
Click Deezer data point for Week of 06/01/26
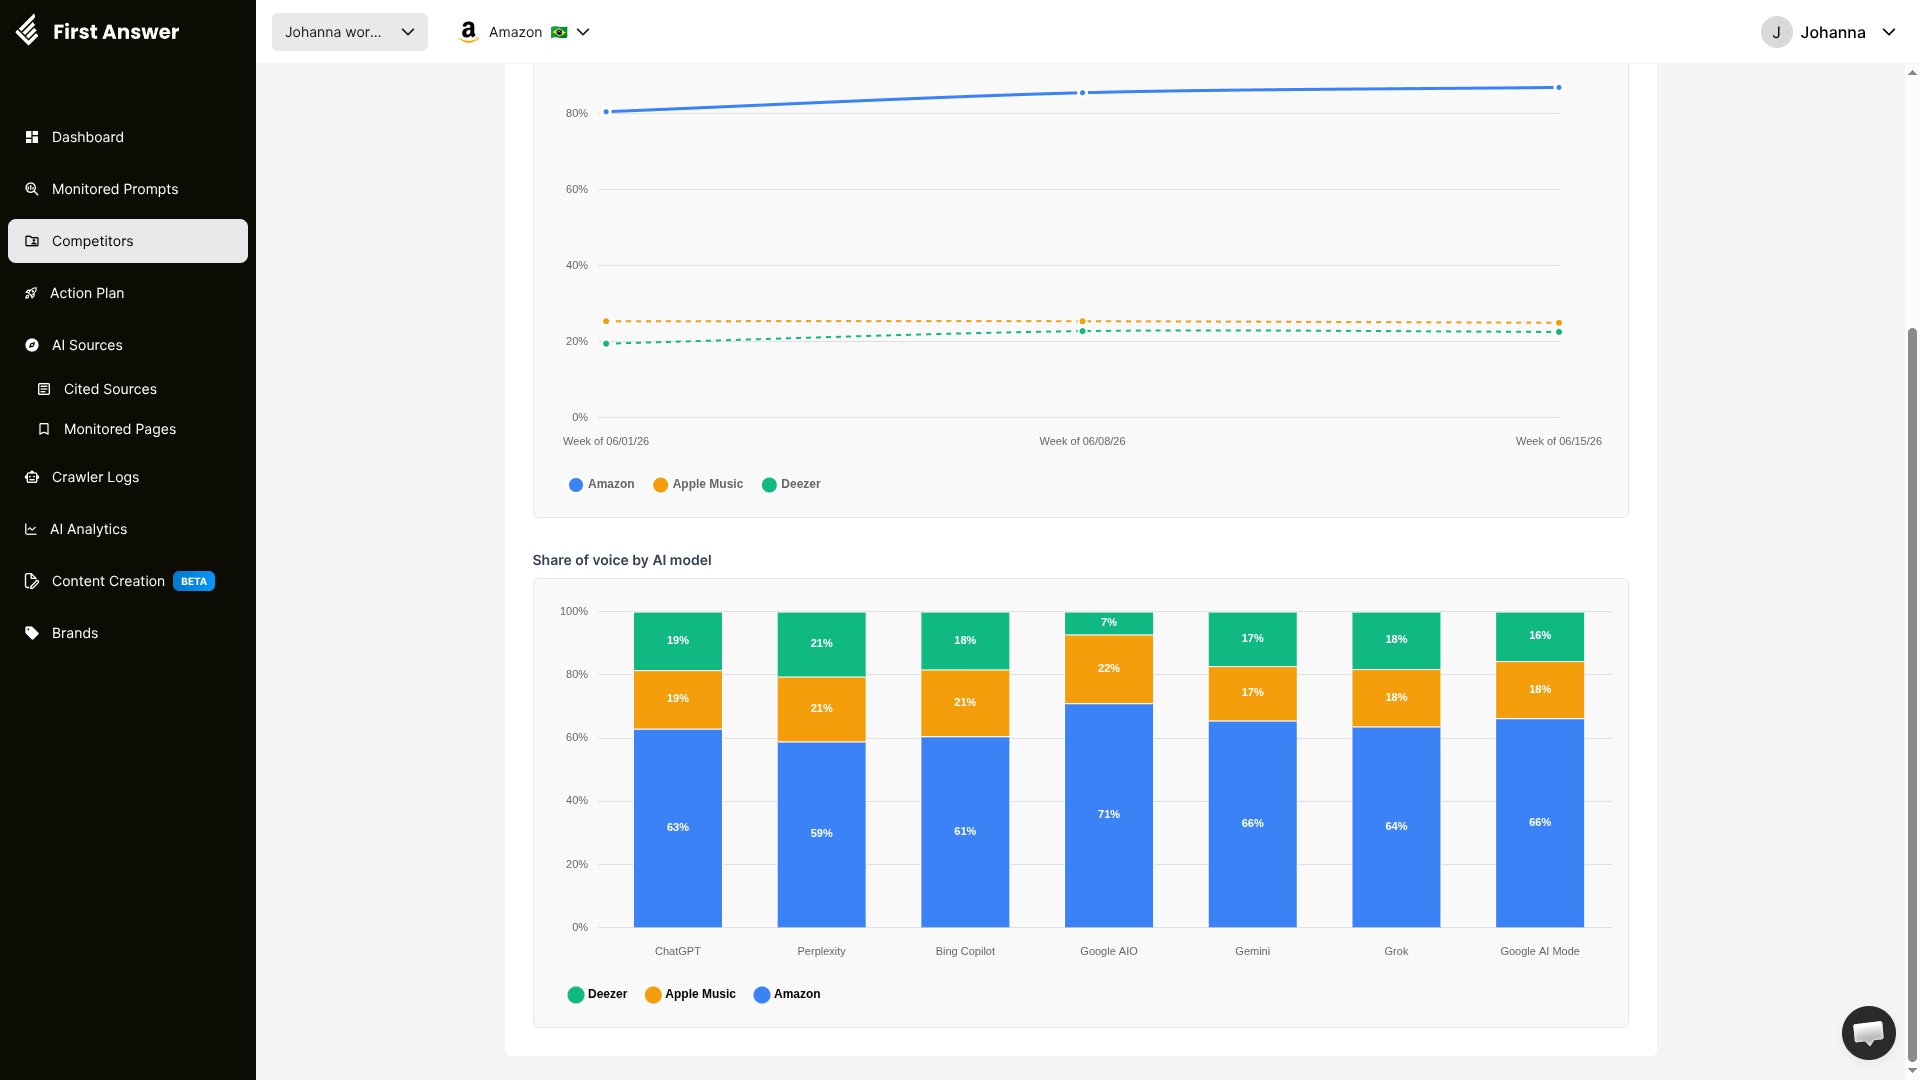coord(606,344)
